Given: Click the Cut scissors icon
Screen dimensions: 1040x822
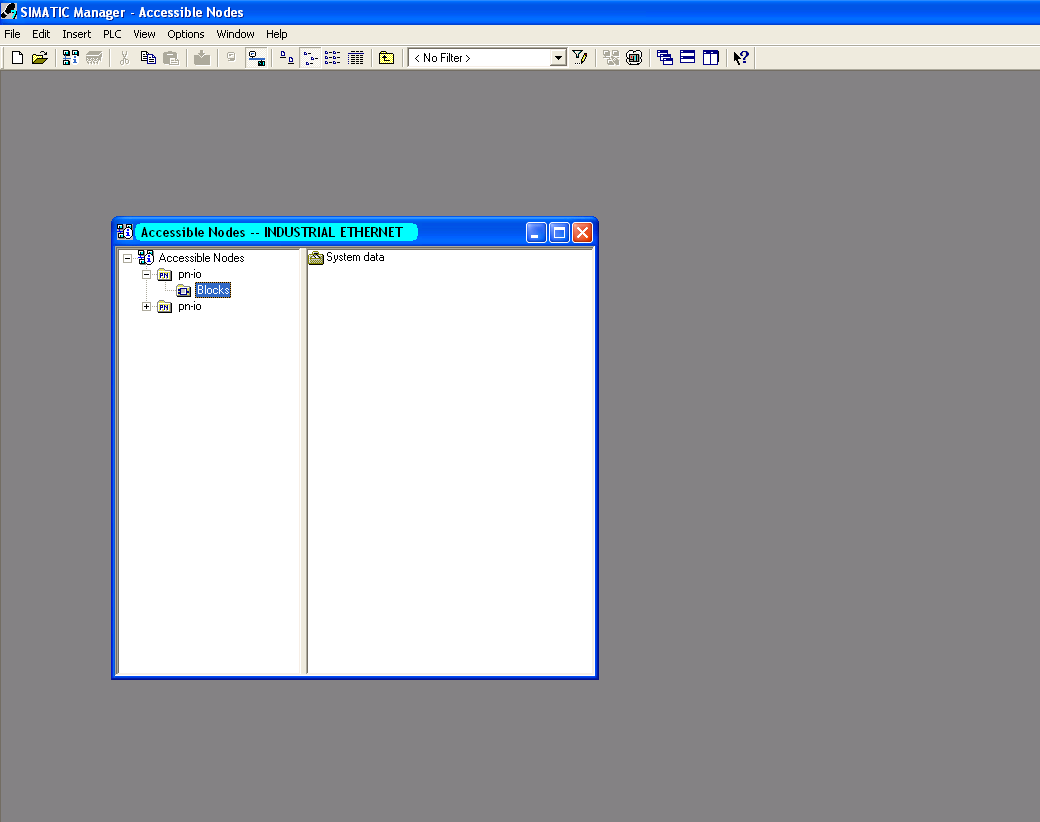Looking at the screenshot, I should (x=124, y=58).
